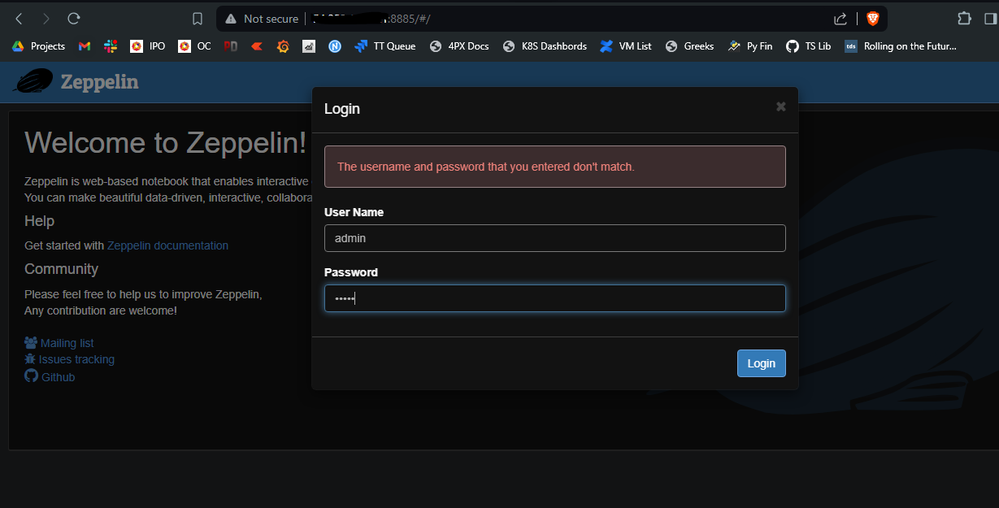Click the Not secure warning icon

pos(231,19)
